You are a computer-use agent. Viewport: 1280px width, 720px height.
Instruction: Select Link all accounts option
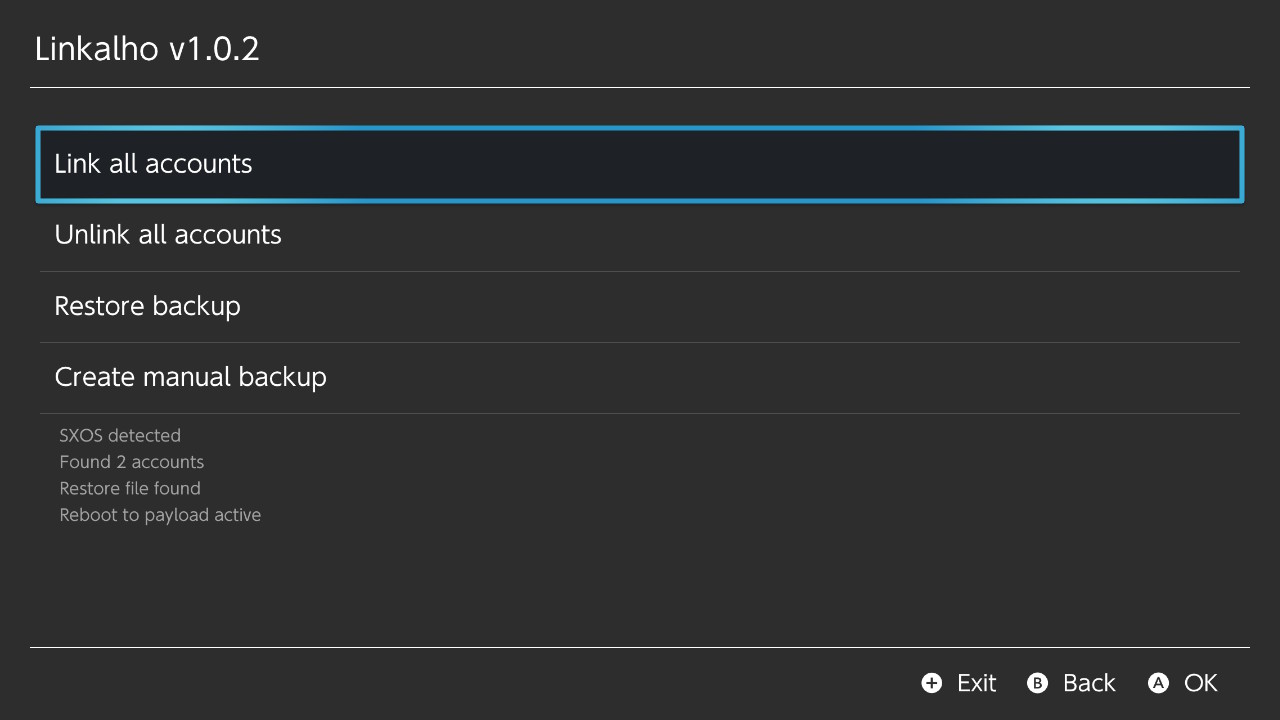pyautogui.click(x=640, y=164)
